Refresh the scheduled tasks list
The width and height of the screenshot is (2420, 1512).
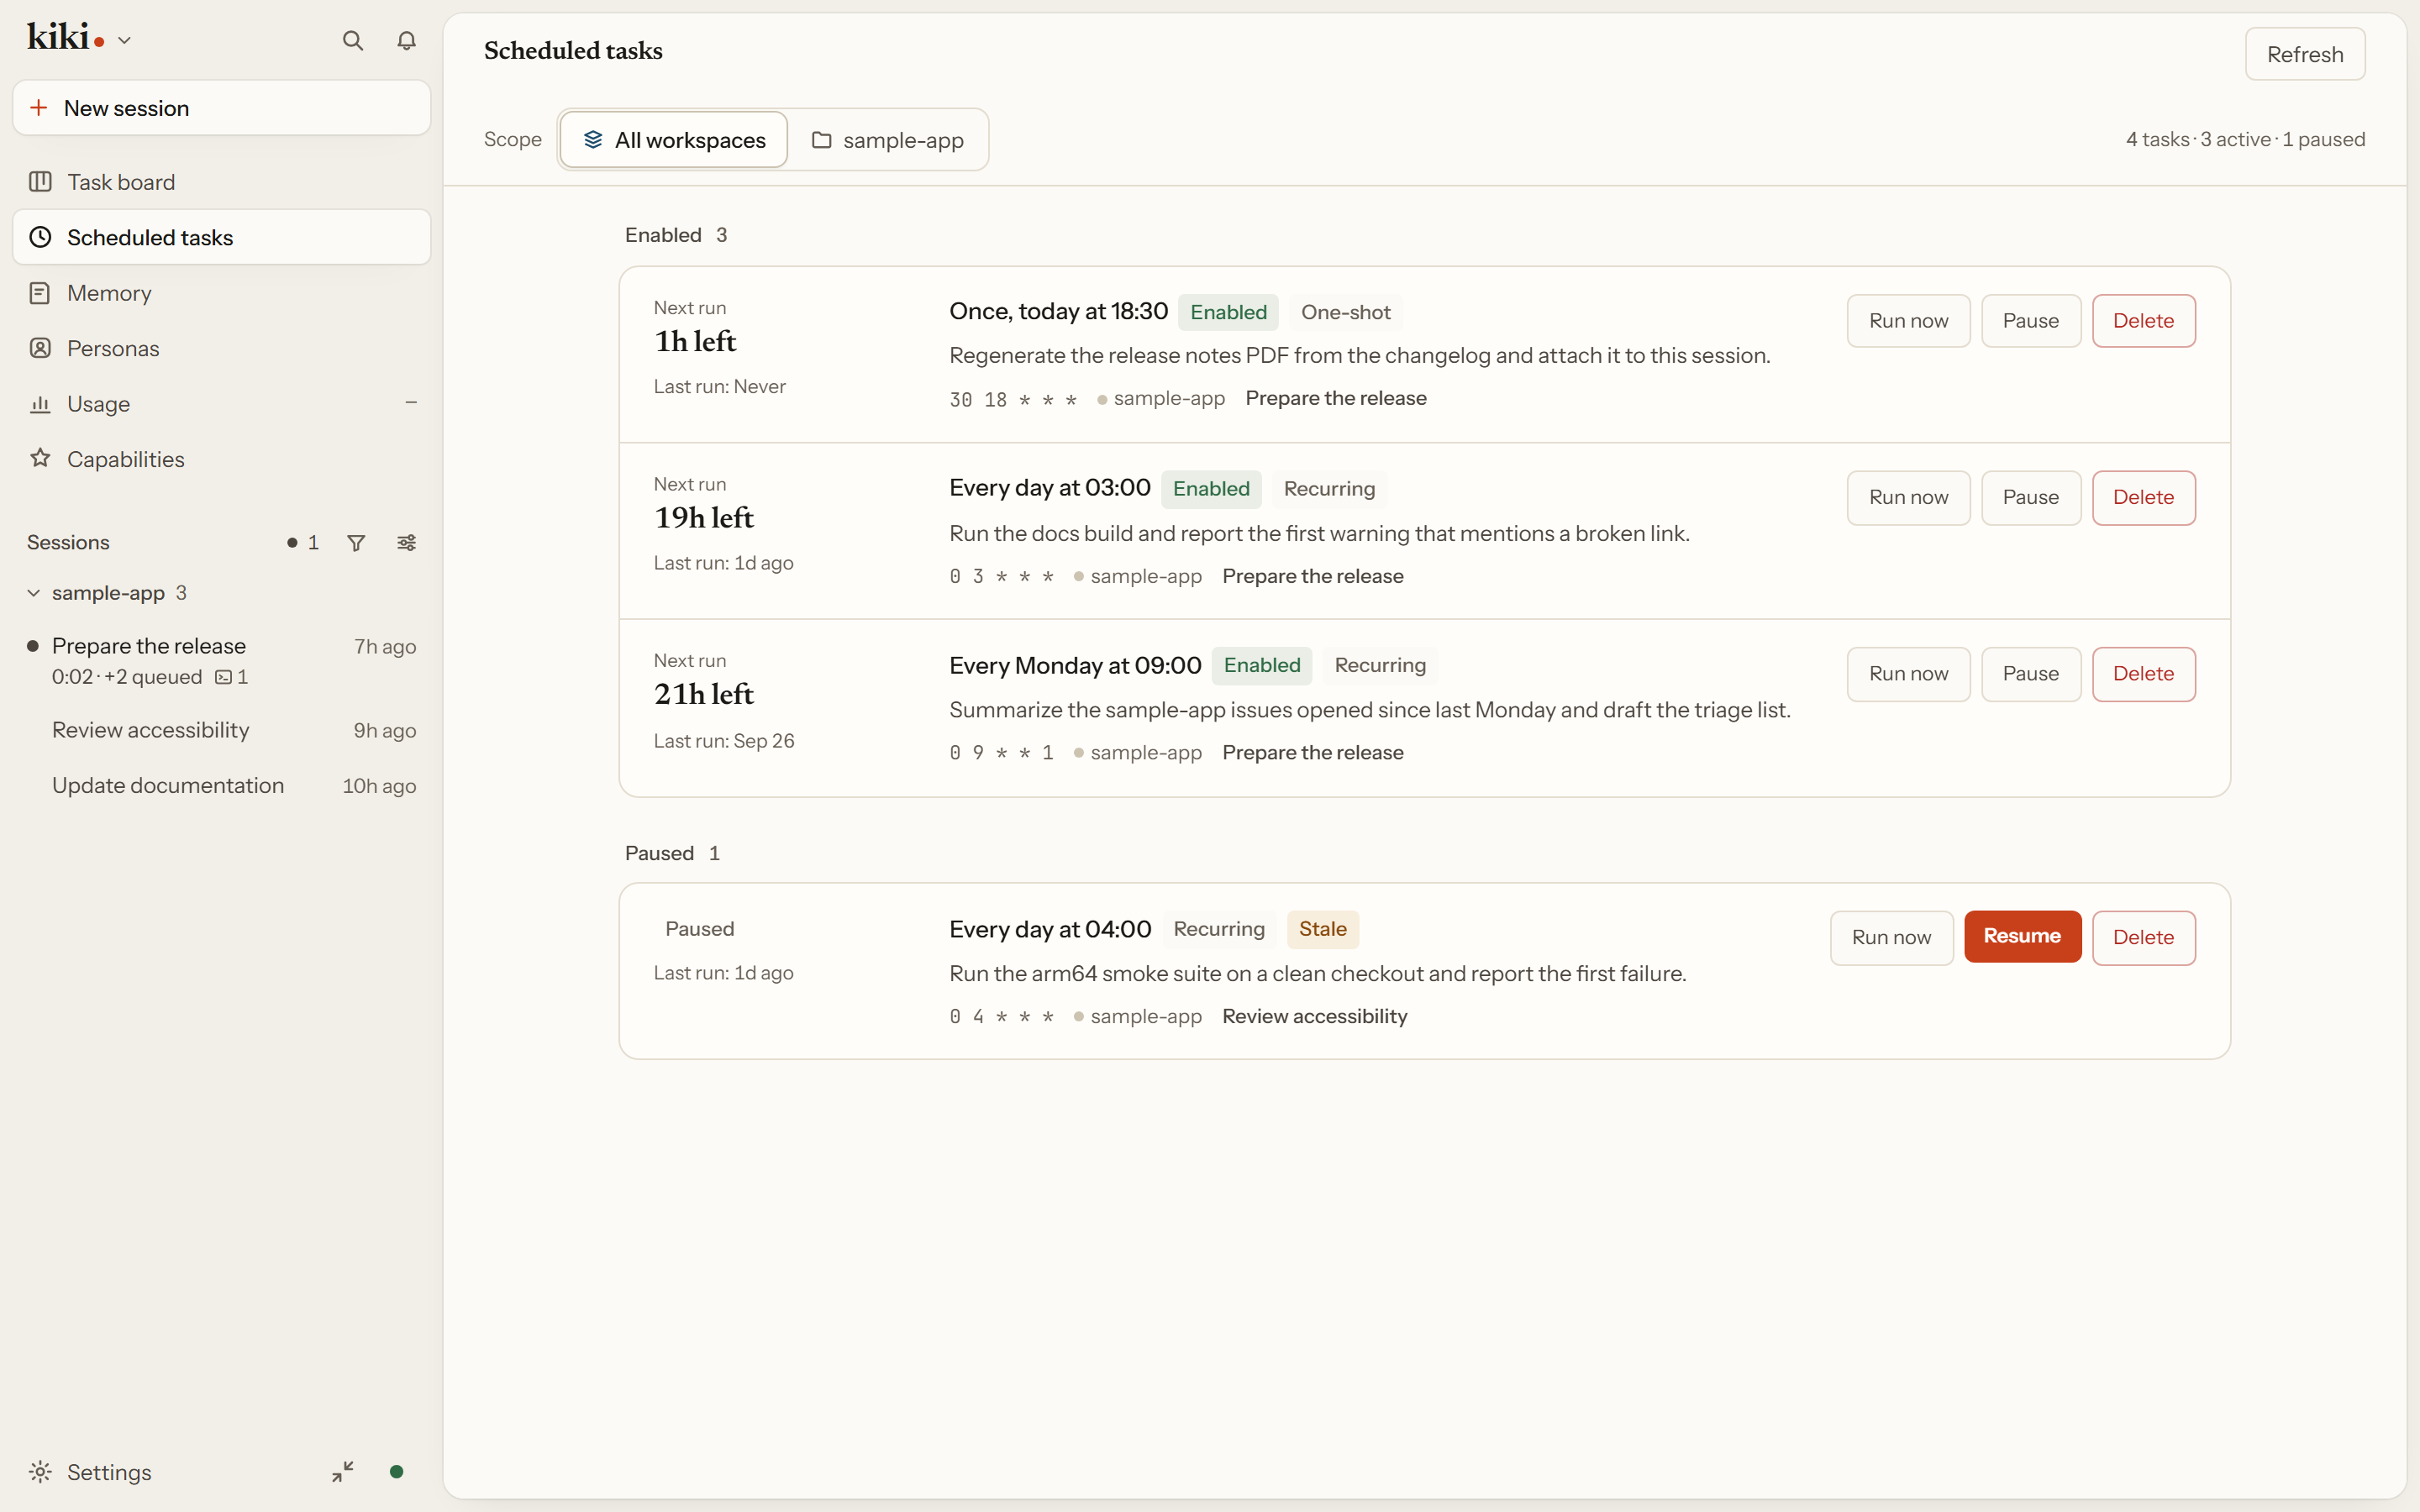(x=2304, y=54)
